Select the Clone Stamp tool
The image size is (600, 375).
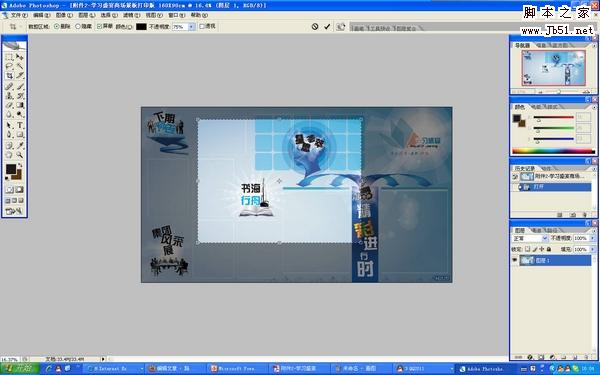[x=9, y=96]
